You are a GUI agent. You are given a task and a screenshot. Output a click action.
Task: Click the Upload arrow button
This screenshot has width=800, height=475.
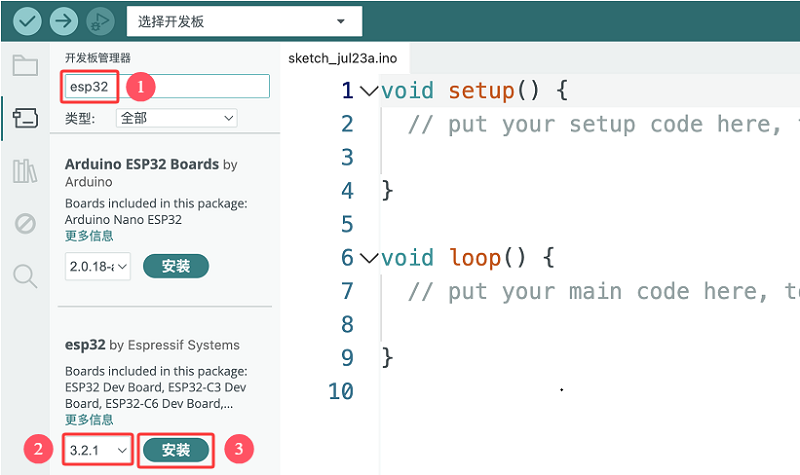pos(64,21)
